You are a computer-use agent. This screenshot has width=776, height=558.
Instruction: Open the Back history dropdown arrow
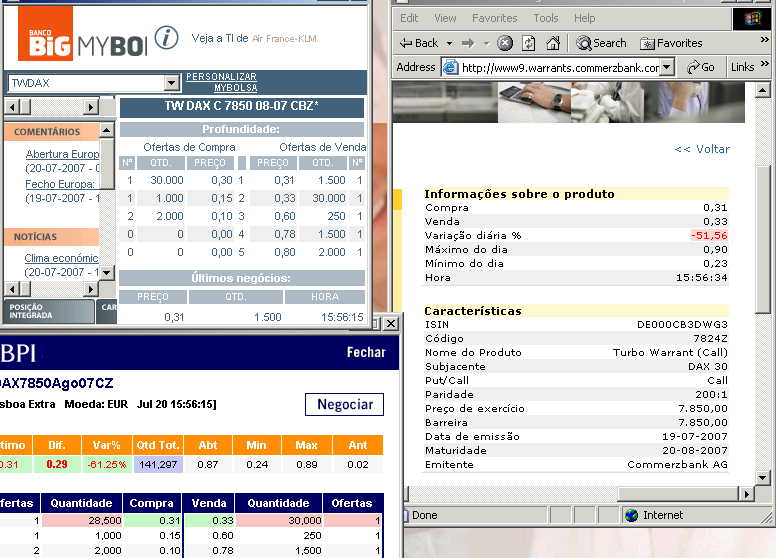click(x=449, y=44)
